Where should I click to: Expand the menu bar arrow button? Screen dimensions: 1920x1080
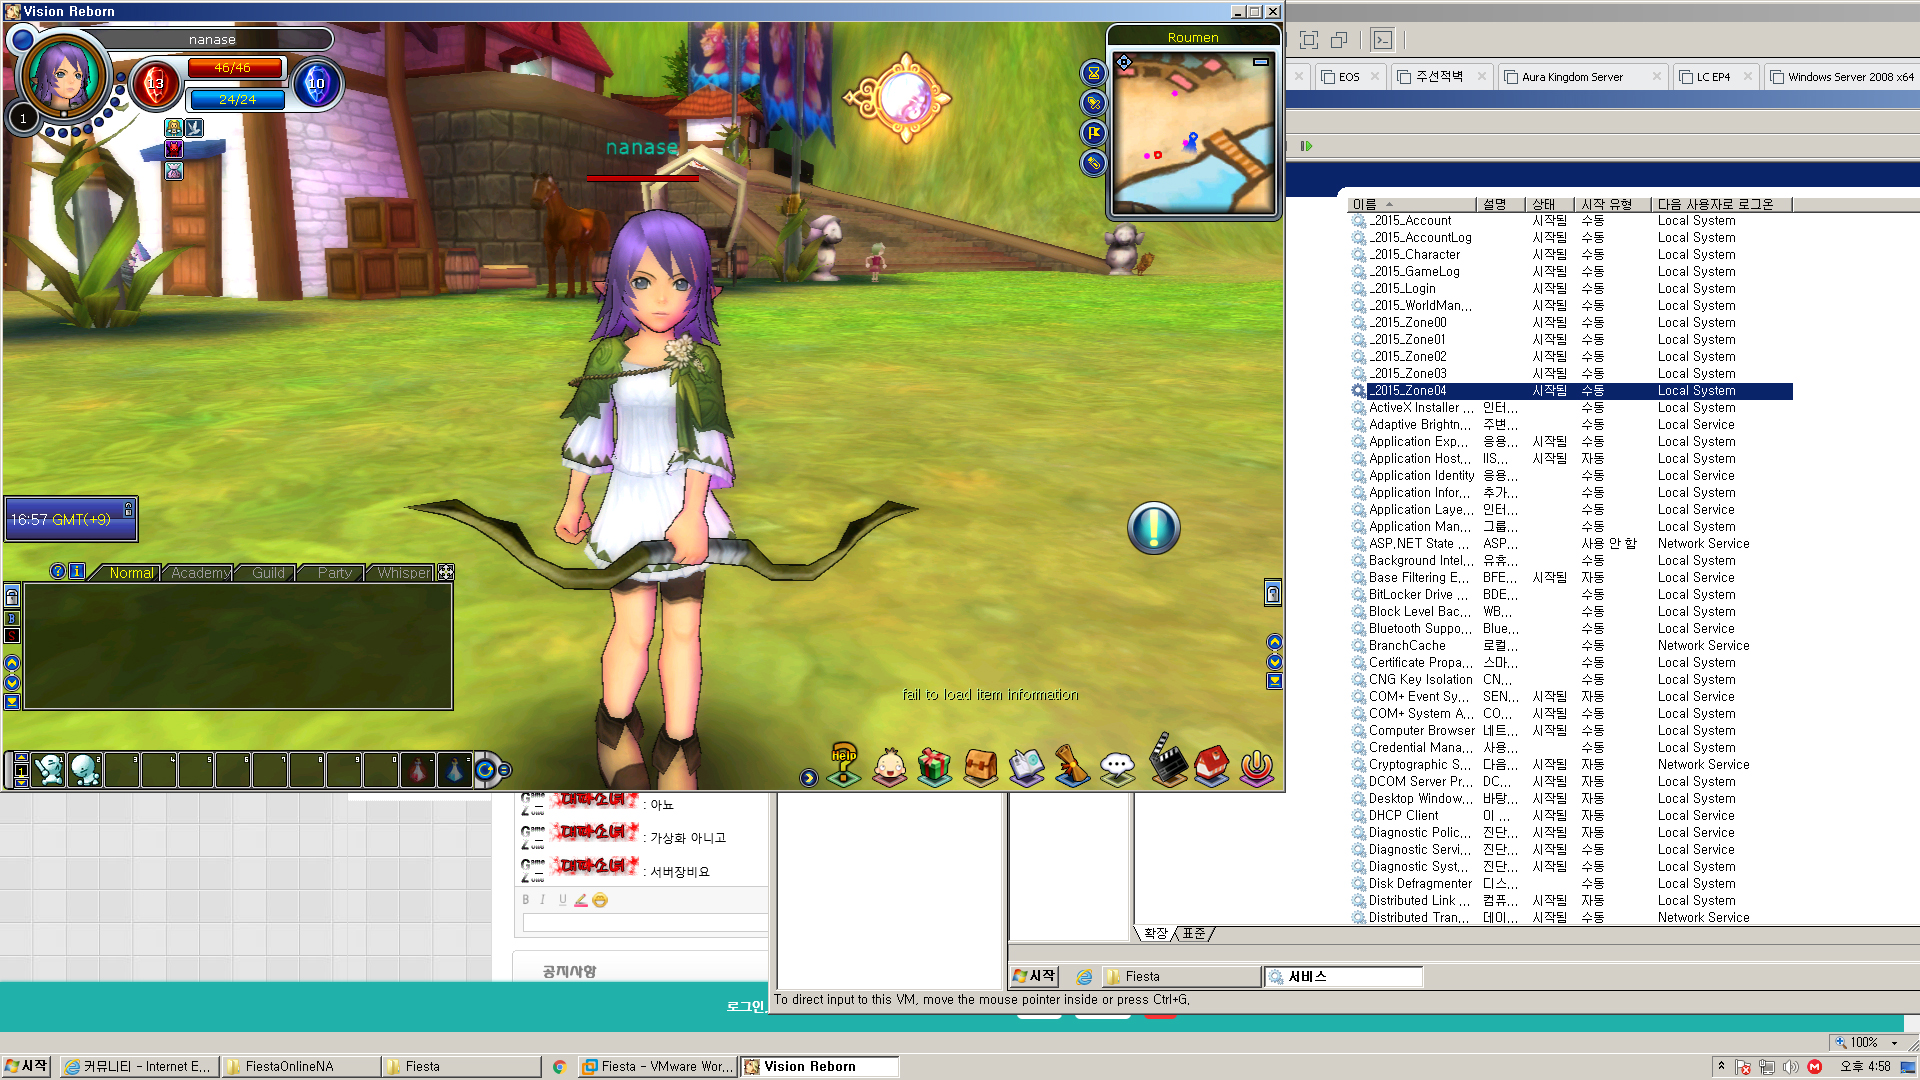(808, 778)
